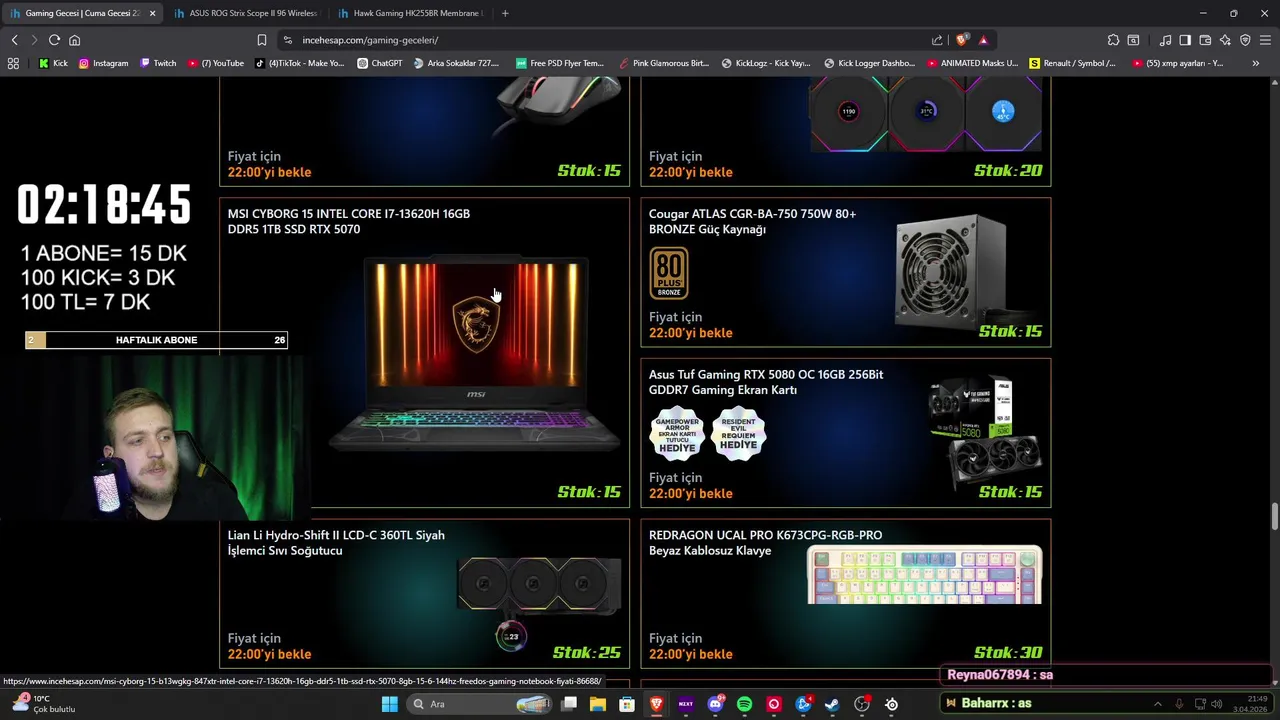This screenshot has height=720, width=1280.
Task: Switch to the Gaming Gecesi tab
Action: [82, 13]
